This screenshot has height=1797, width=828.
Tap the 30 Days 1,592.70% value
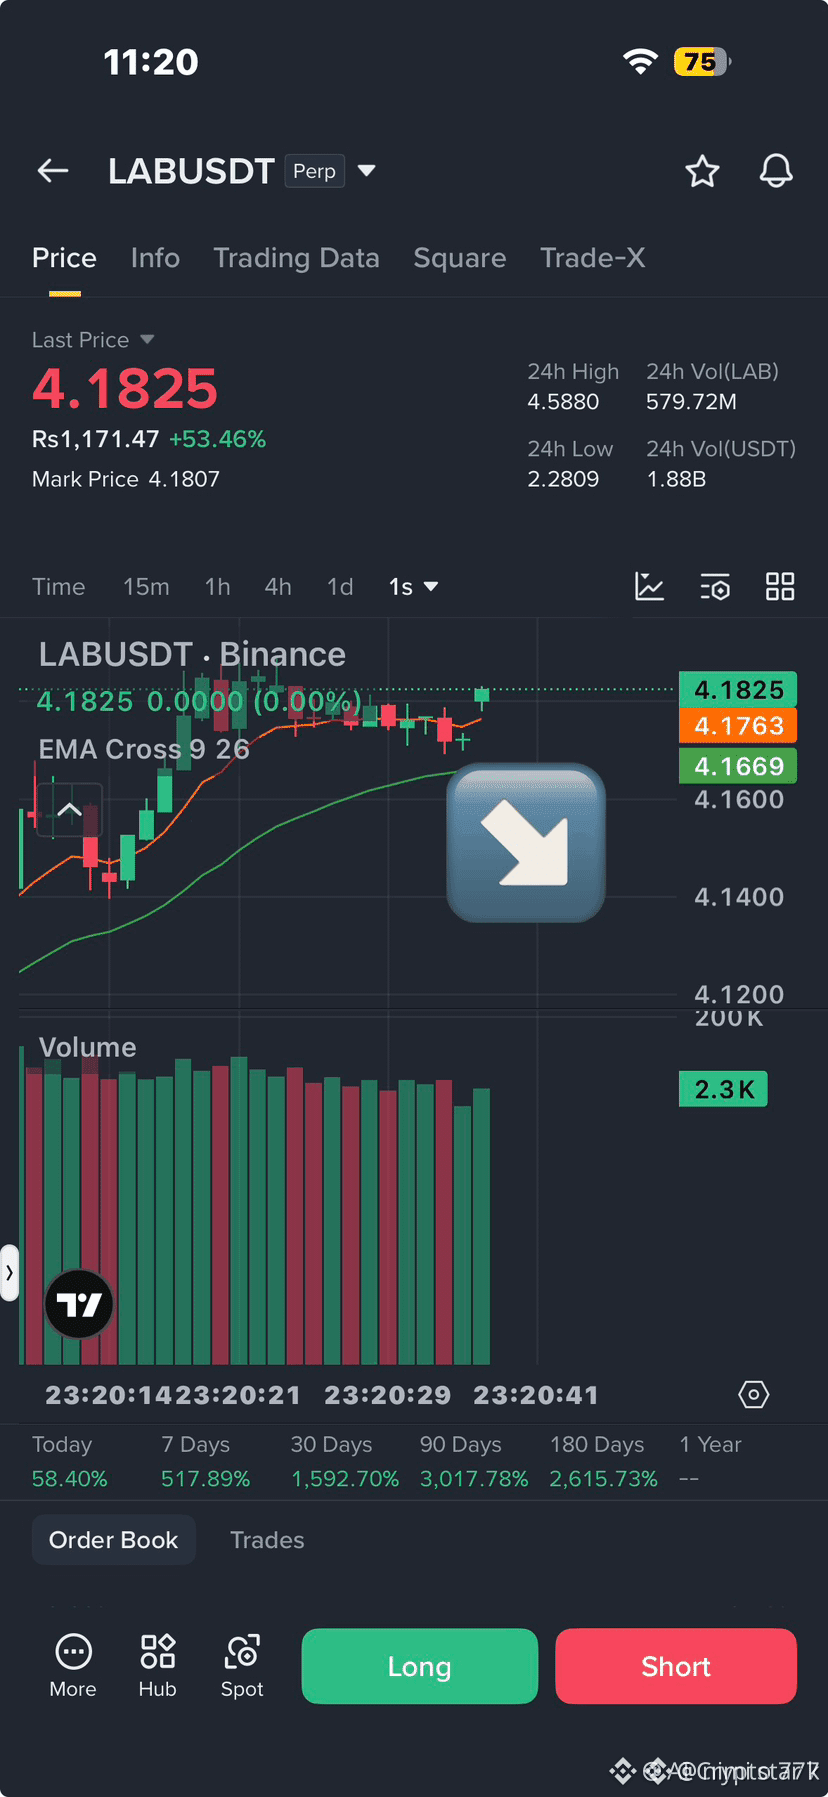click(x=344, y=1478)
